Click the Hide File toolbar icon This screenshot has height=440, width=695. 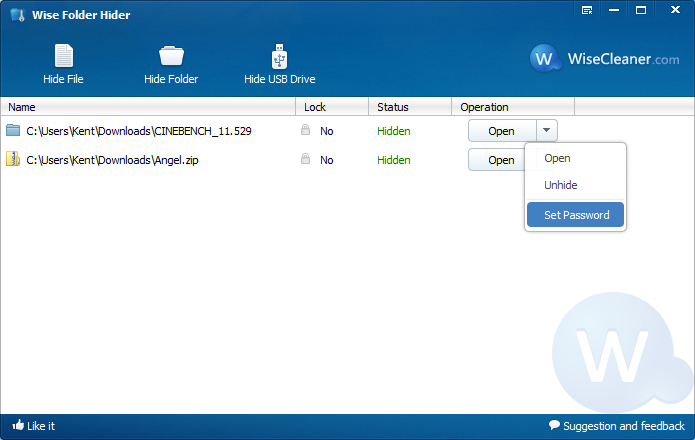click(x=63, y=56)
